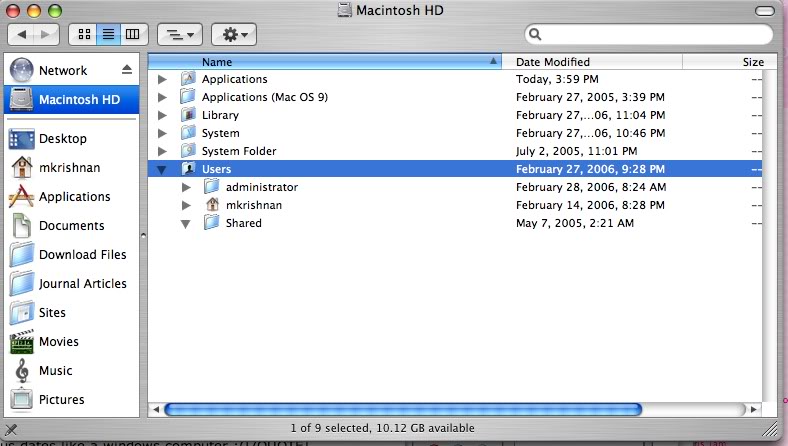Switch to column view
Image resolution: width=788 pixels, height=446 pixels.
pyautogui.click(x=133, y=34)
